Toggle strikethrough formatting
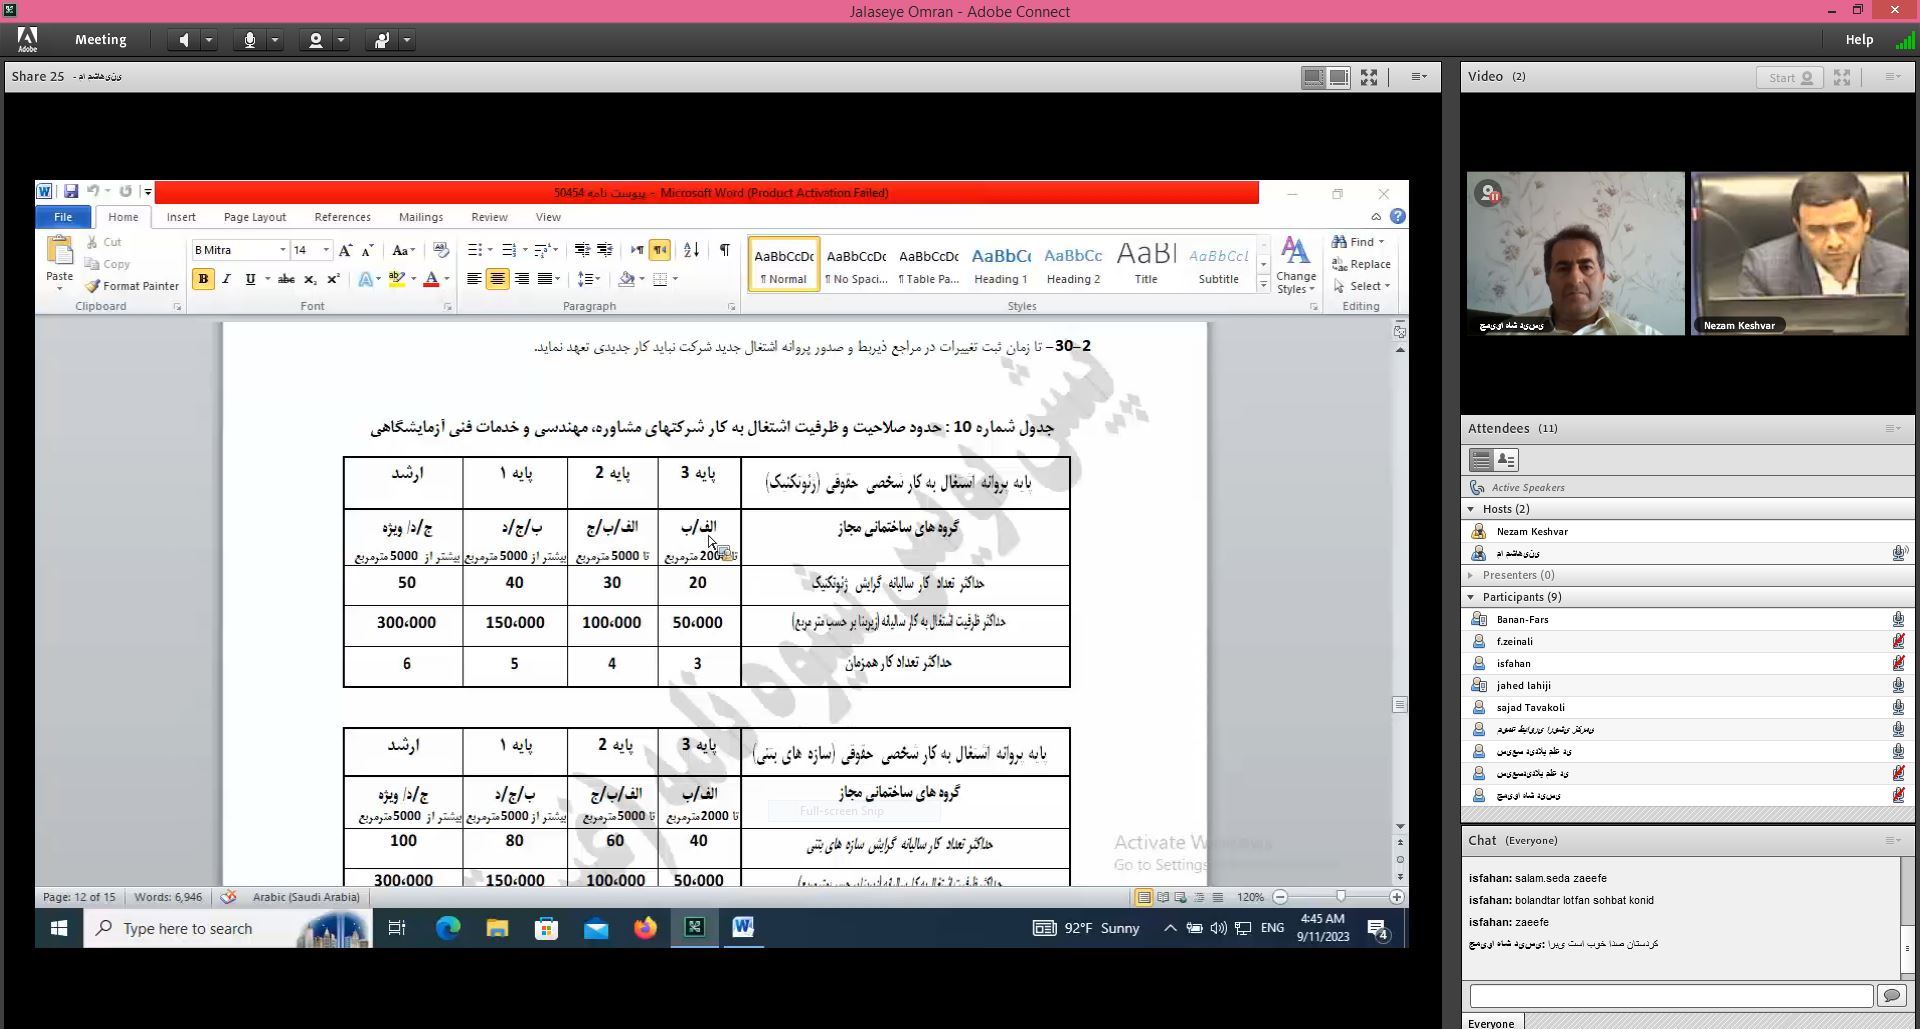 [x=286, y=279]
